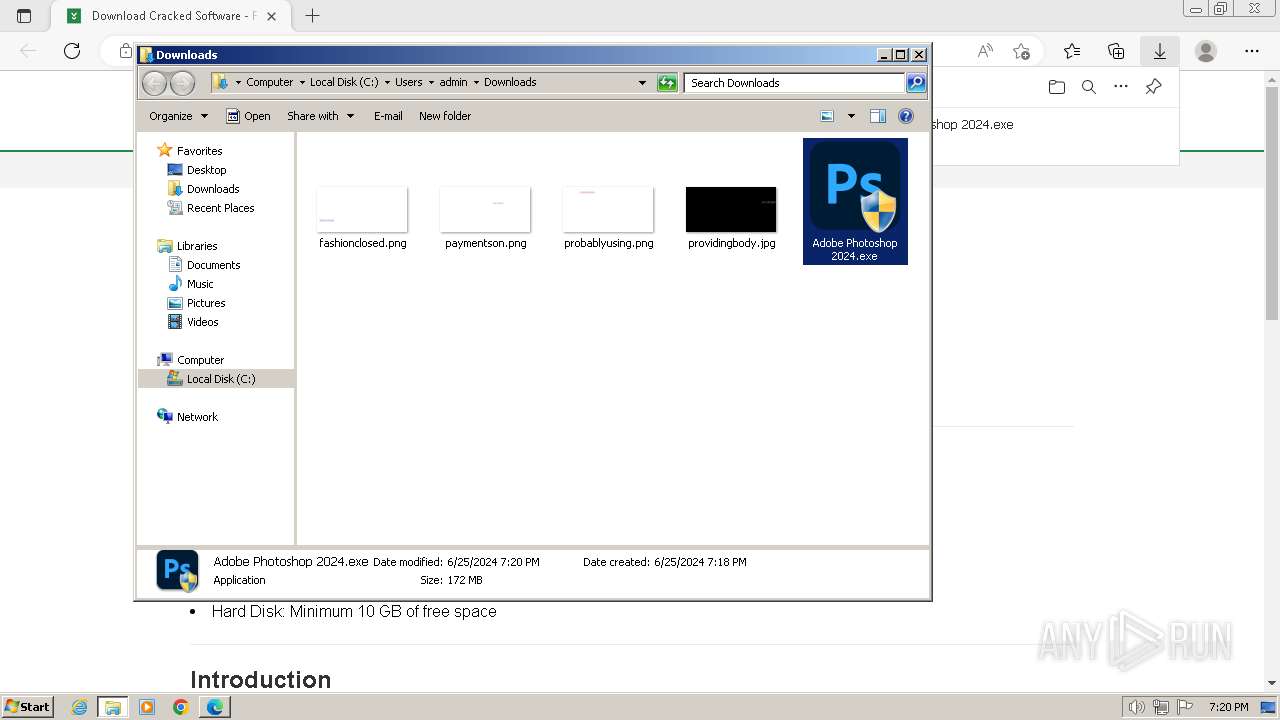Click Computer in the address breadcrumb
The image size is (1280, 720).
point(270,82)
